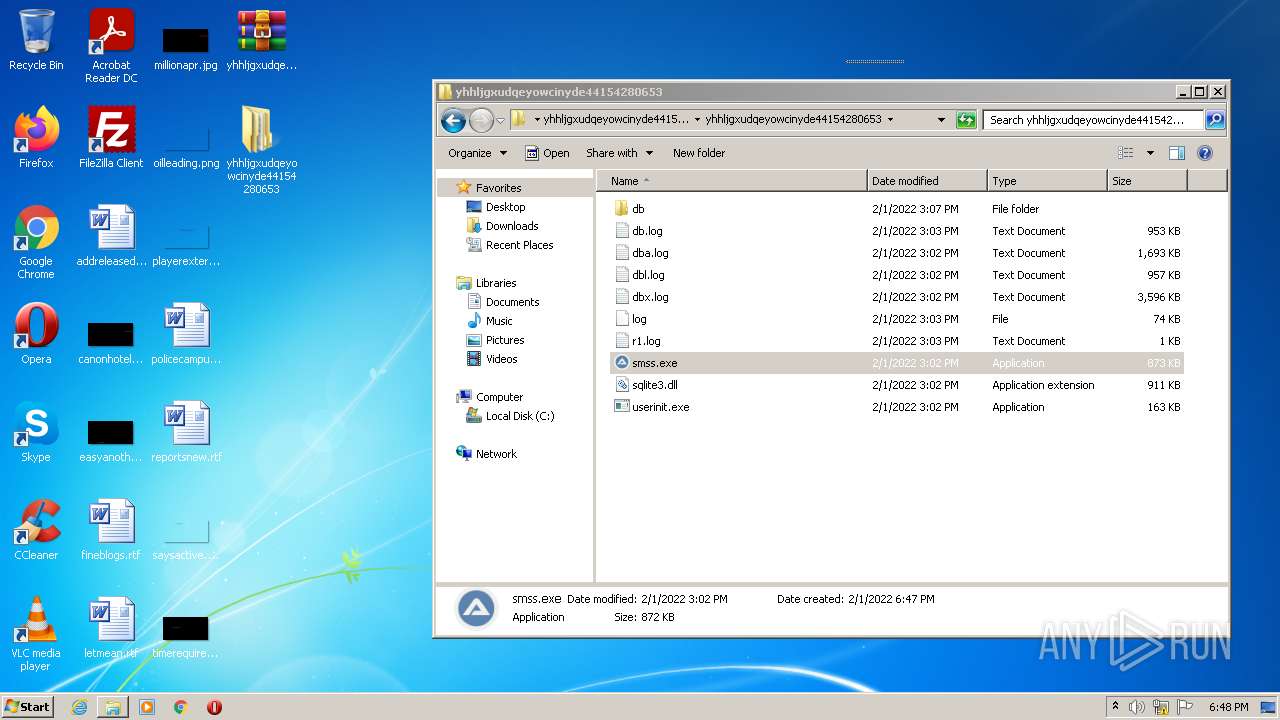Image resolution: width=1280 pixels, height=720 pixels.
Task: Click the Open toolbar button
Action: tap(548, 153)
